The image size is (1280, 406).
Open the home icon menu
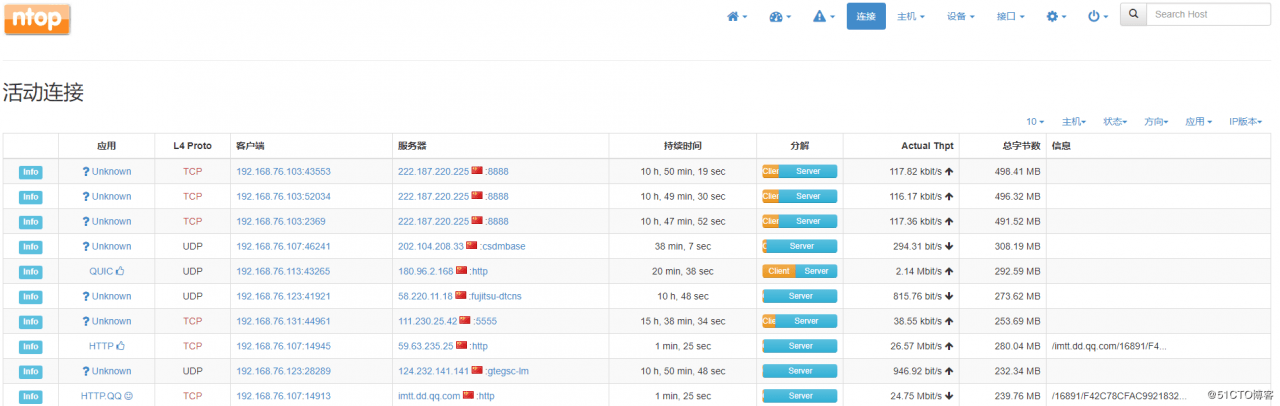coord(736,17)
